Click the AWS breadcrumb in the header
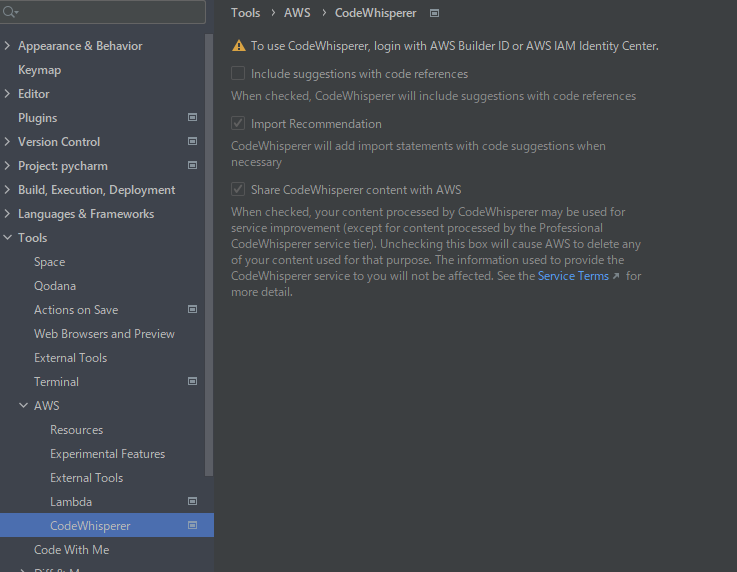This screenshot has width=737, height=572. coord(297,13)
